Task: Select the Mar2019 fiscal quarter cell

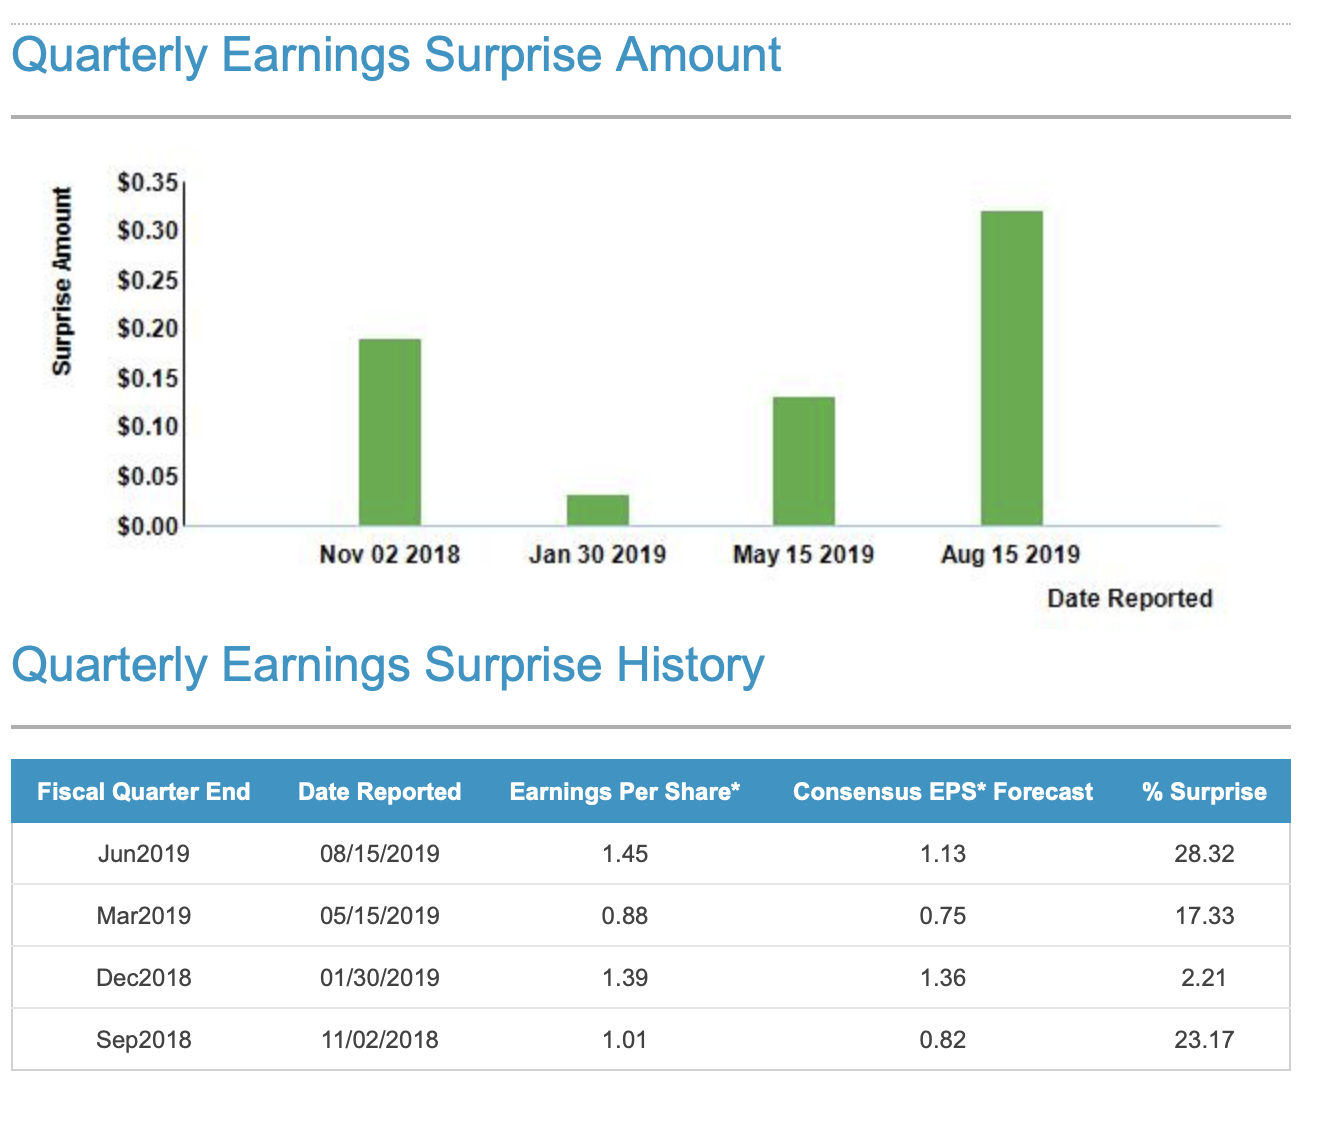Action: (x=144, y=916)
